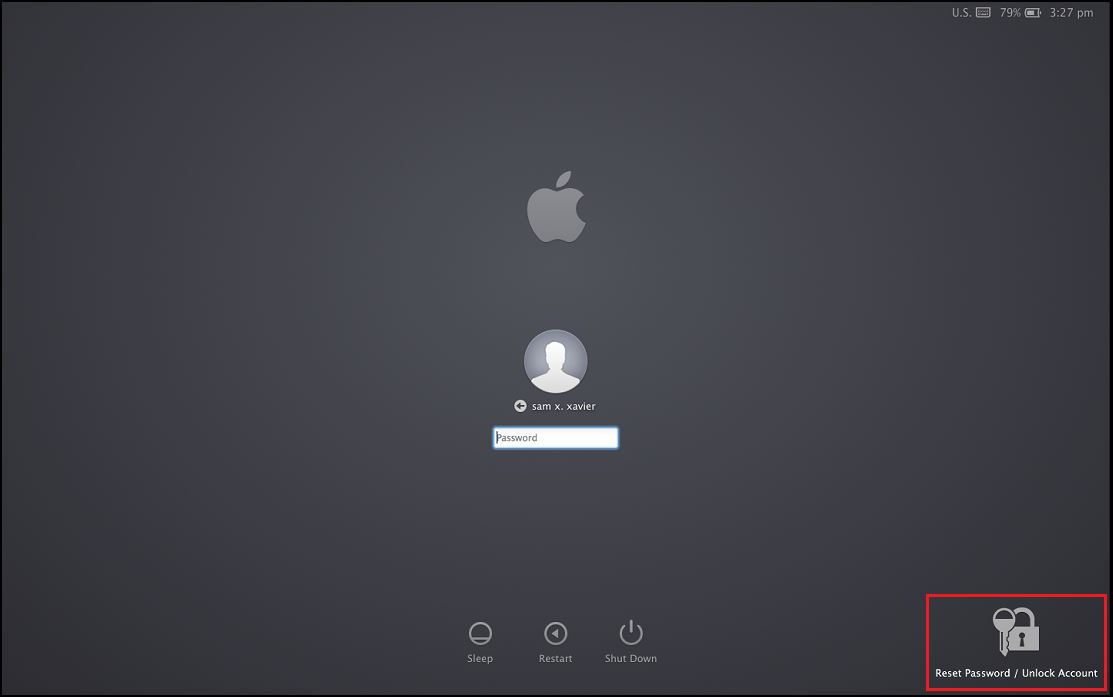
Task: Click the user avatar picture
Action: click(555, 362)
